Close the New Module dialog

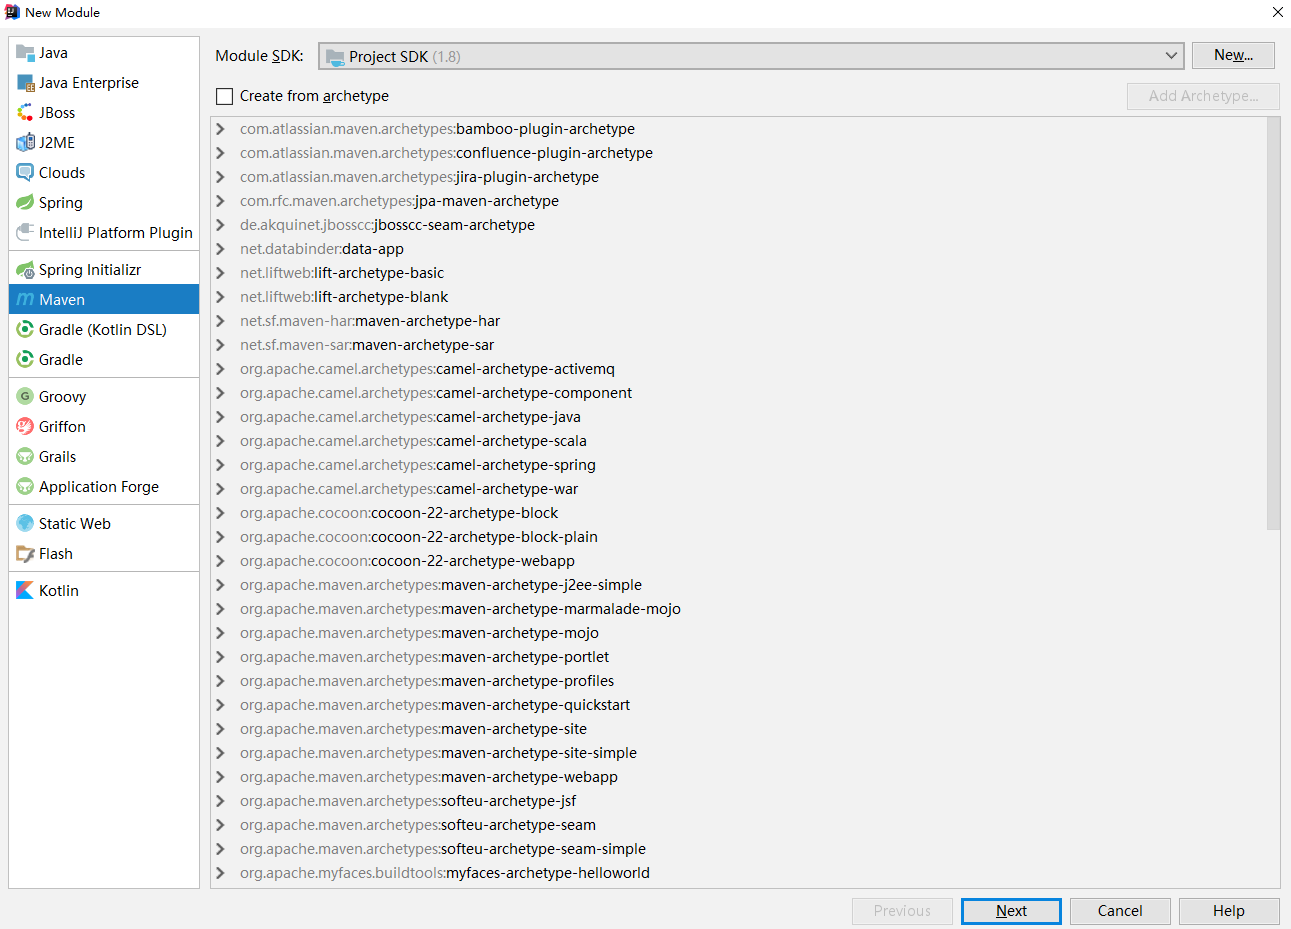click(x=1277, y=12)
